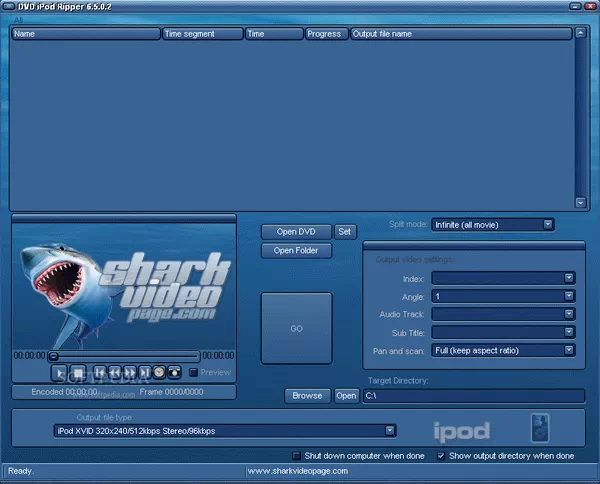Image resolution: width=600 pixels, height=484 pixels.
Task: Click Open next to Target Directory
Action: (346, 396)
